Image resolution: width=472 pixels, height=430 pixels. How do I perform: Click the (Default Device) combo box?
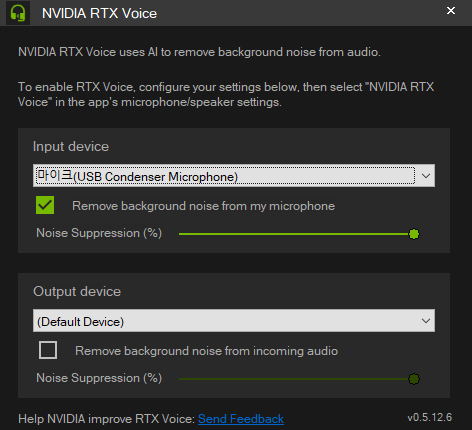pyautogui.click(x=234, y=320)
